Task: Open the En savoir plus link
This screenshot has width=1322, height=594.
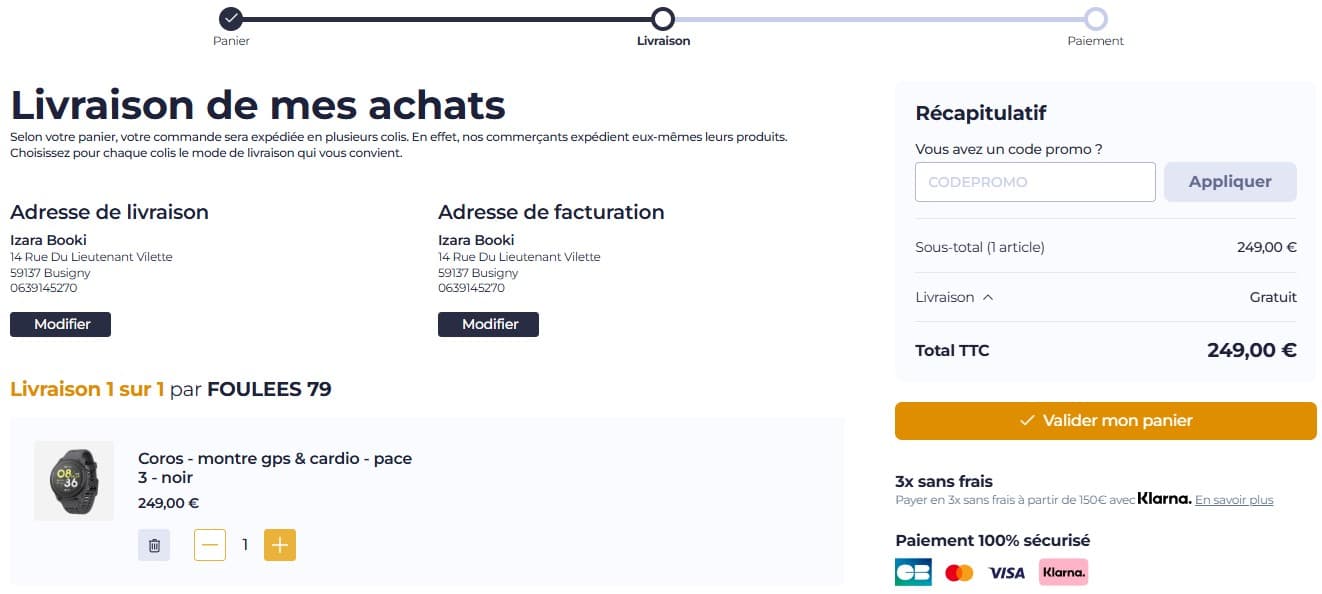Action: 1234,500
